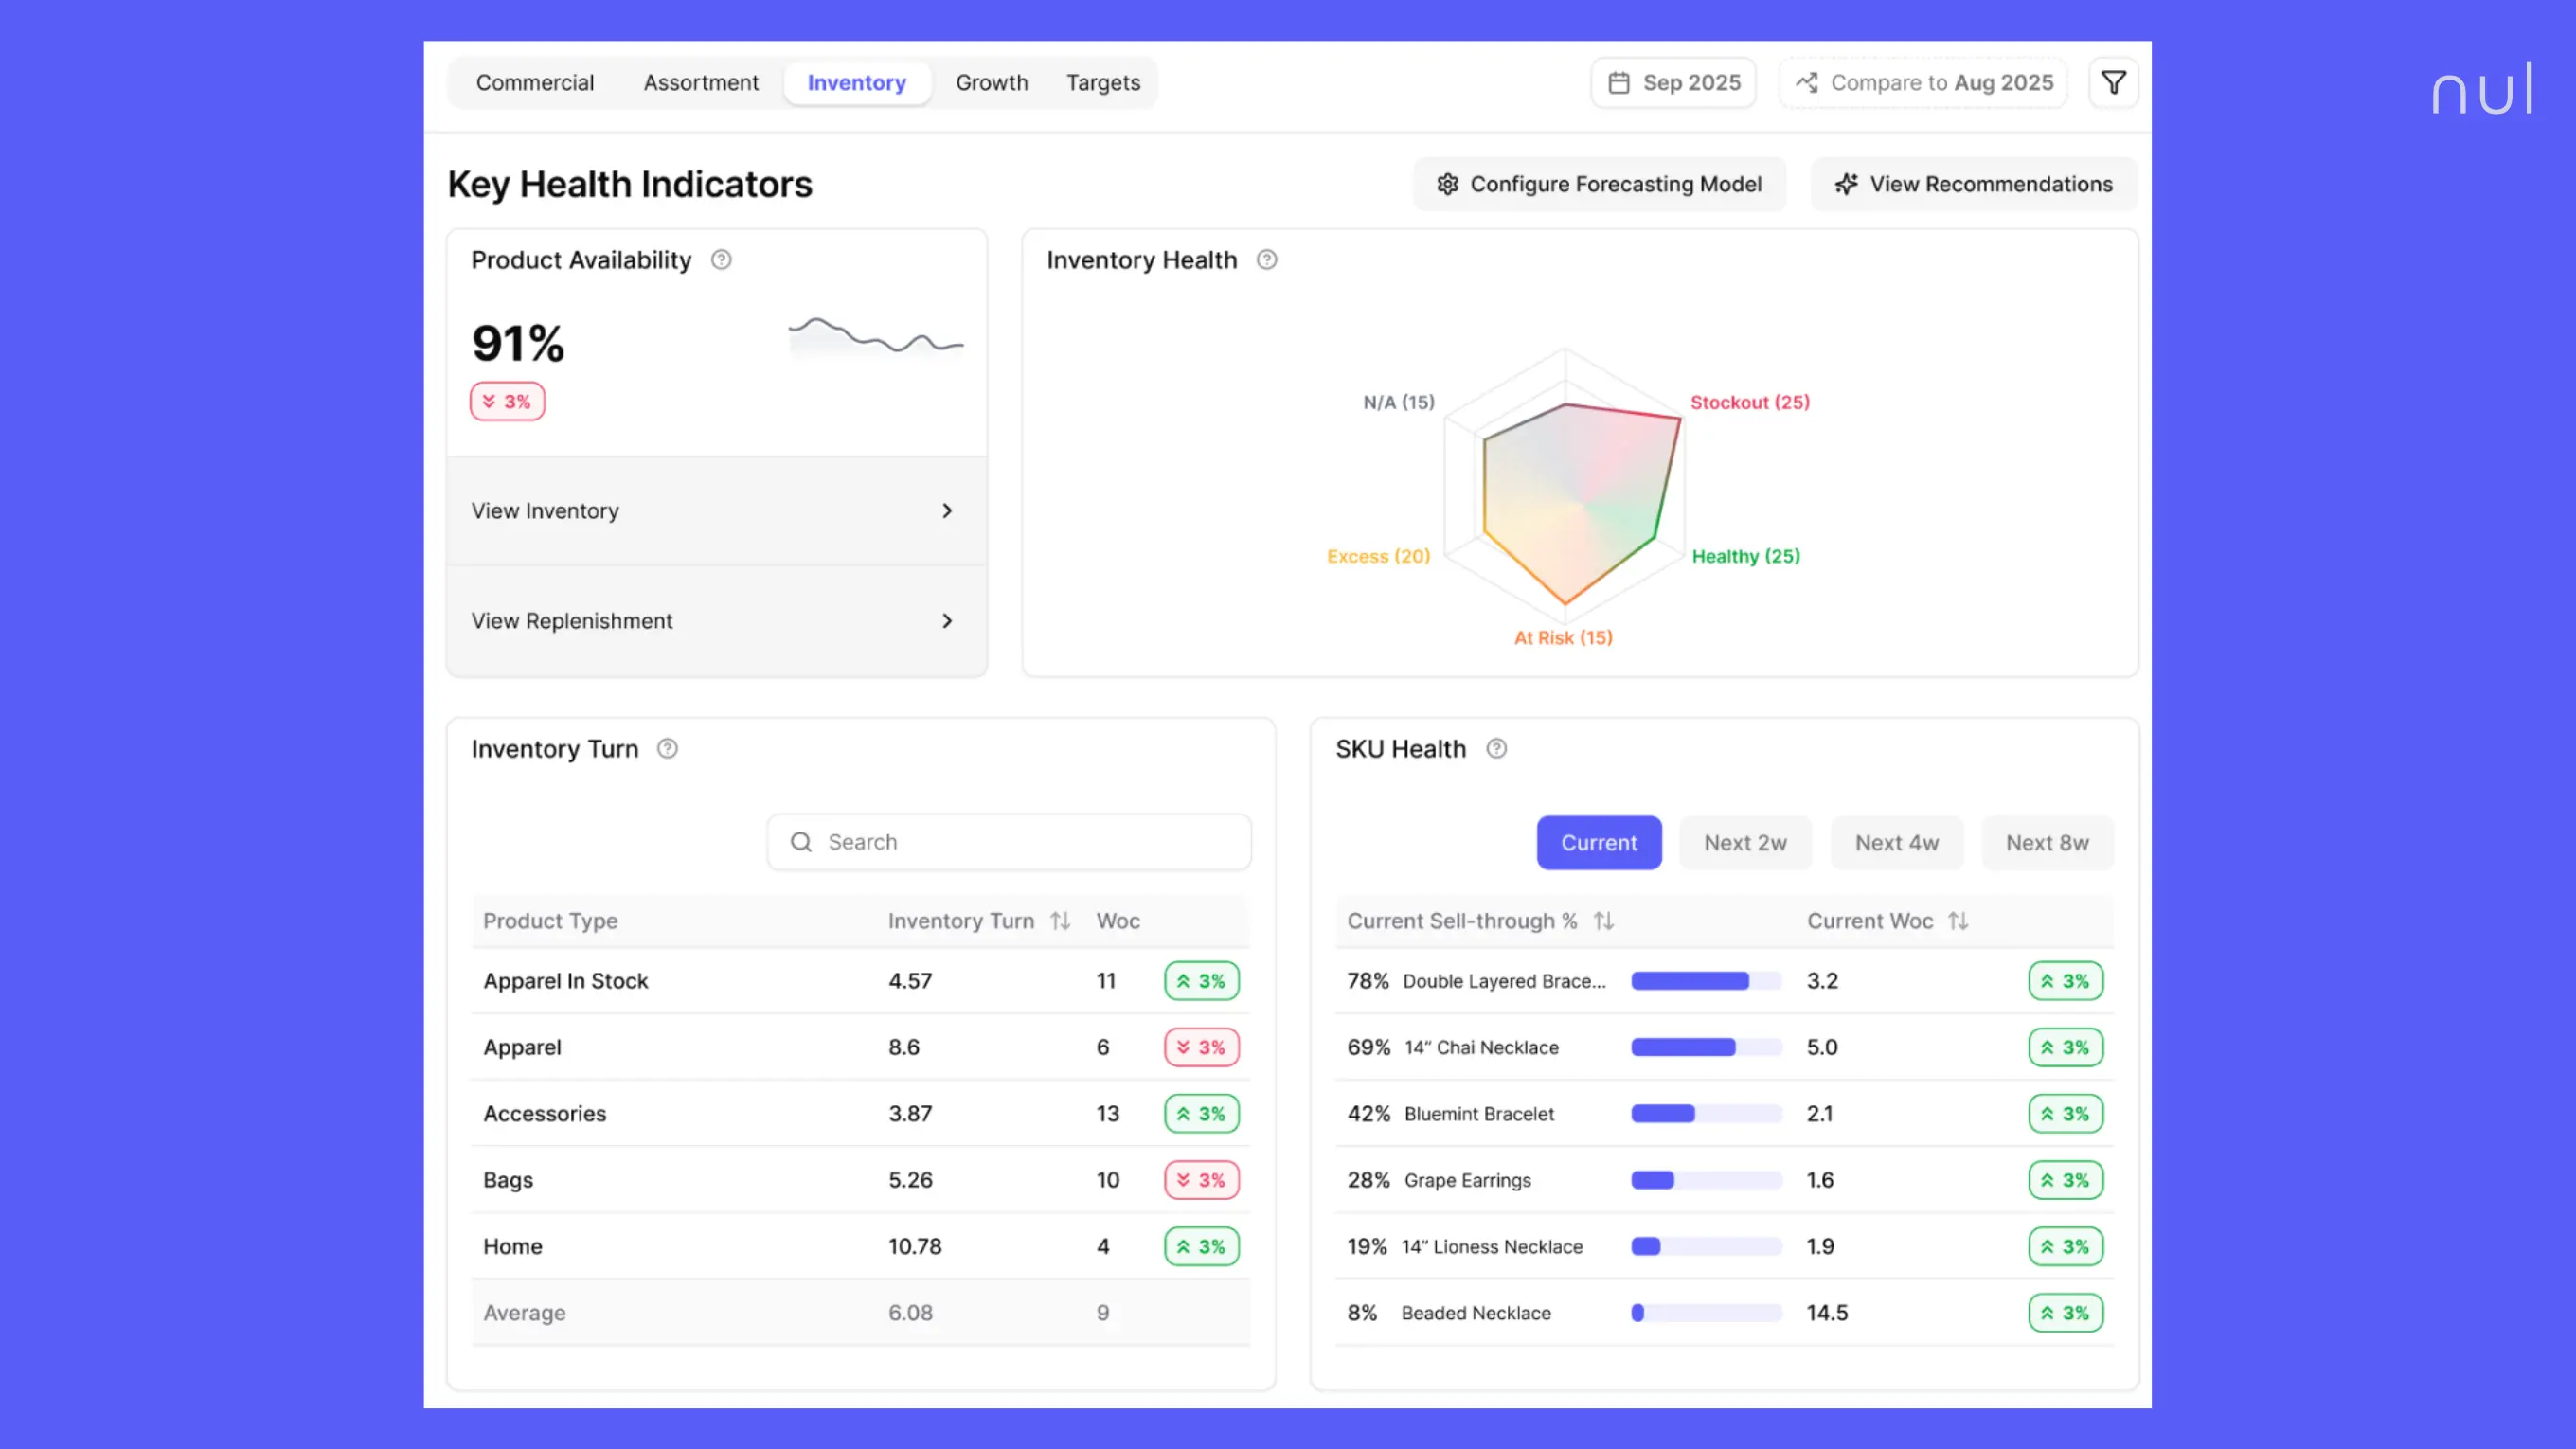2576x1449 pixels.
Task: Open the Inventory Health help tooltip icon
Action: tap(1266, 259)
